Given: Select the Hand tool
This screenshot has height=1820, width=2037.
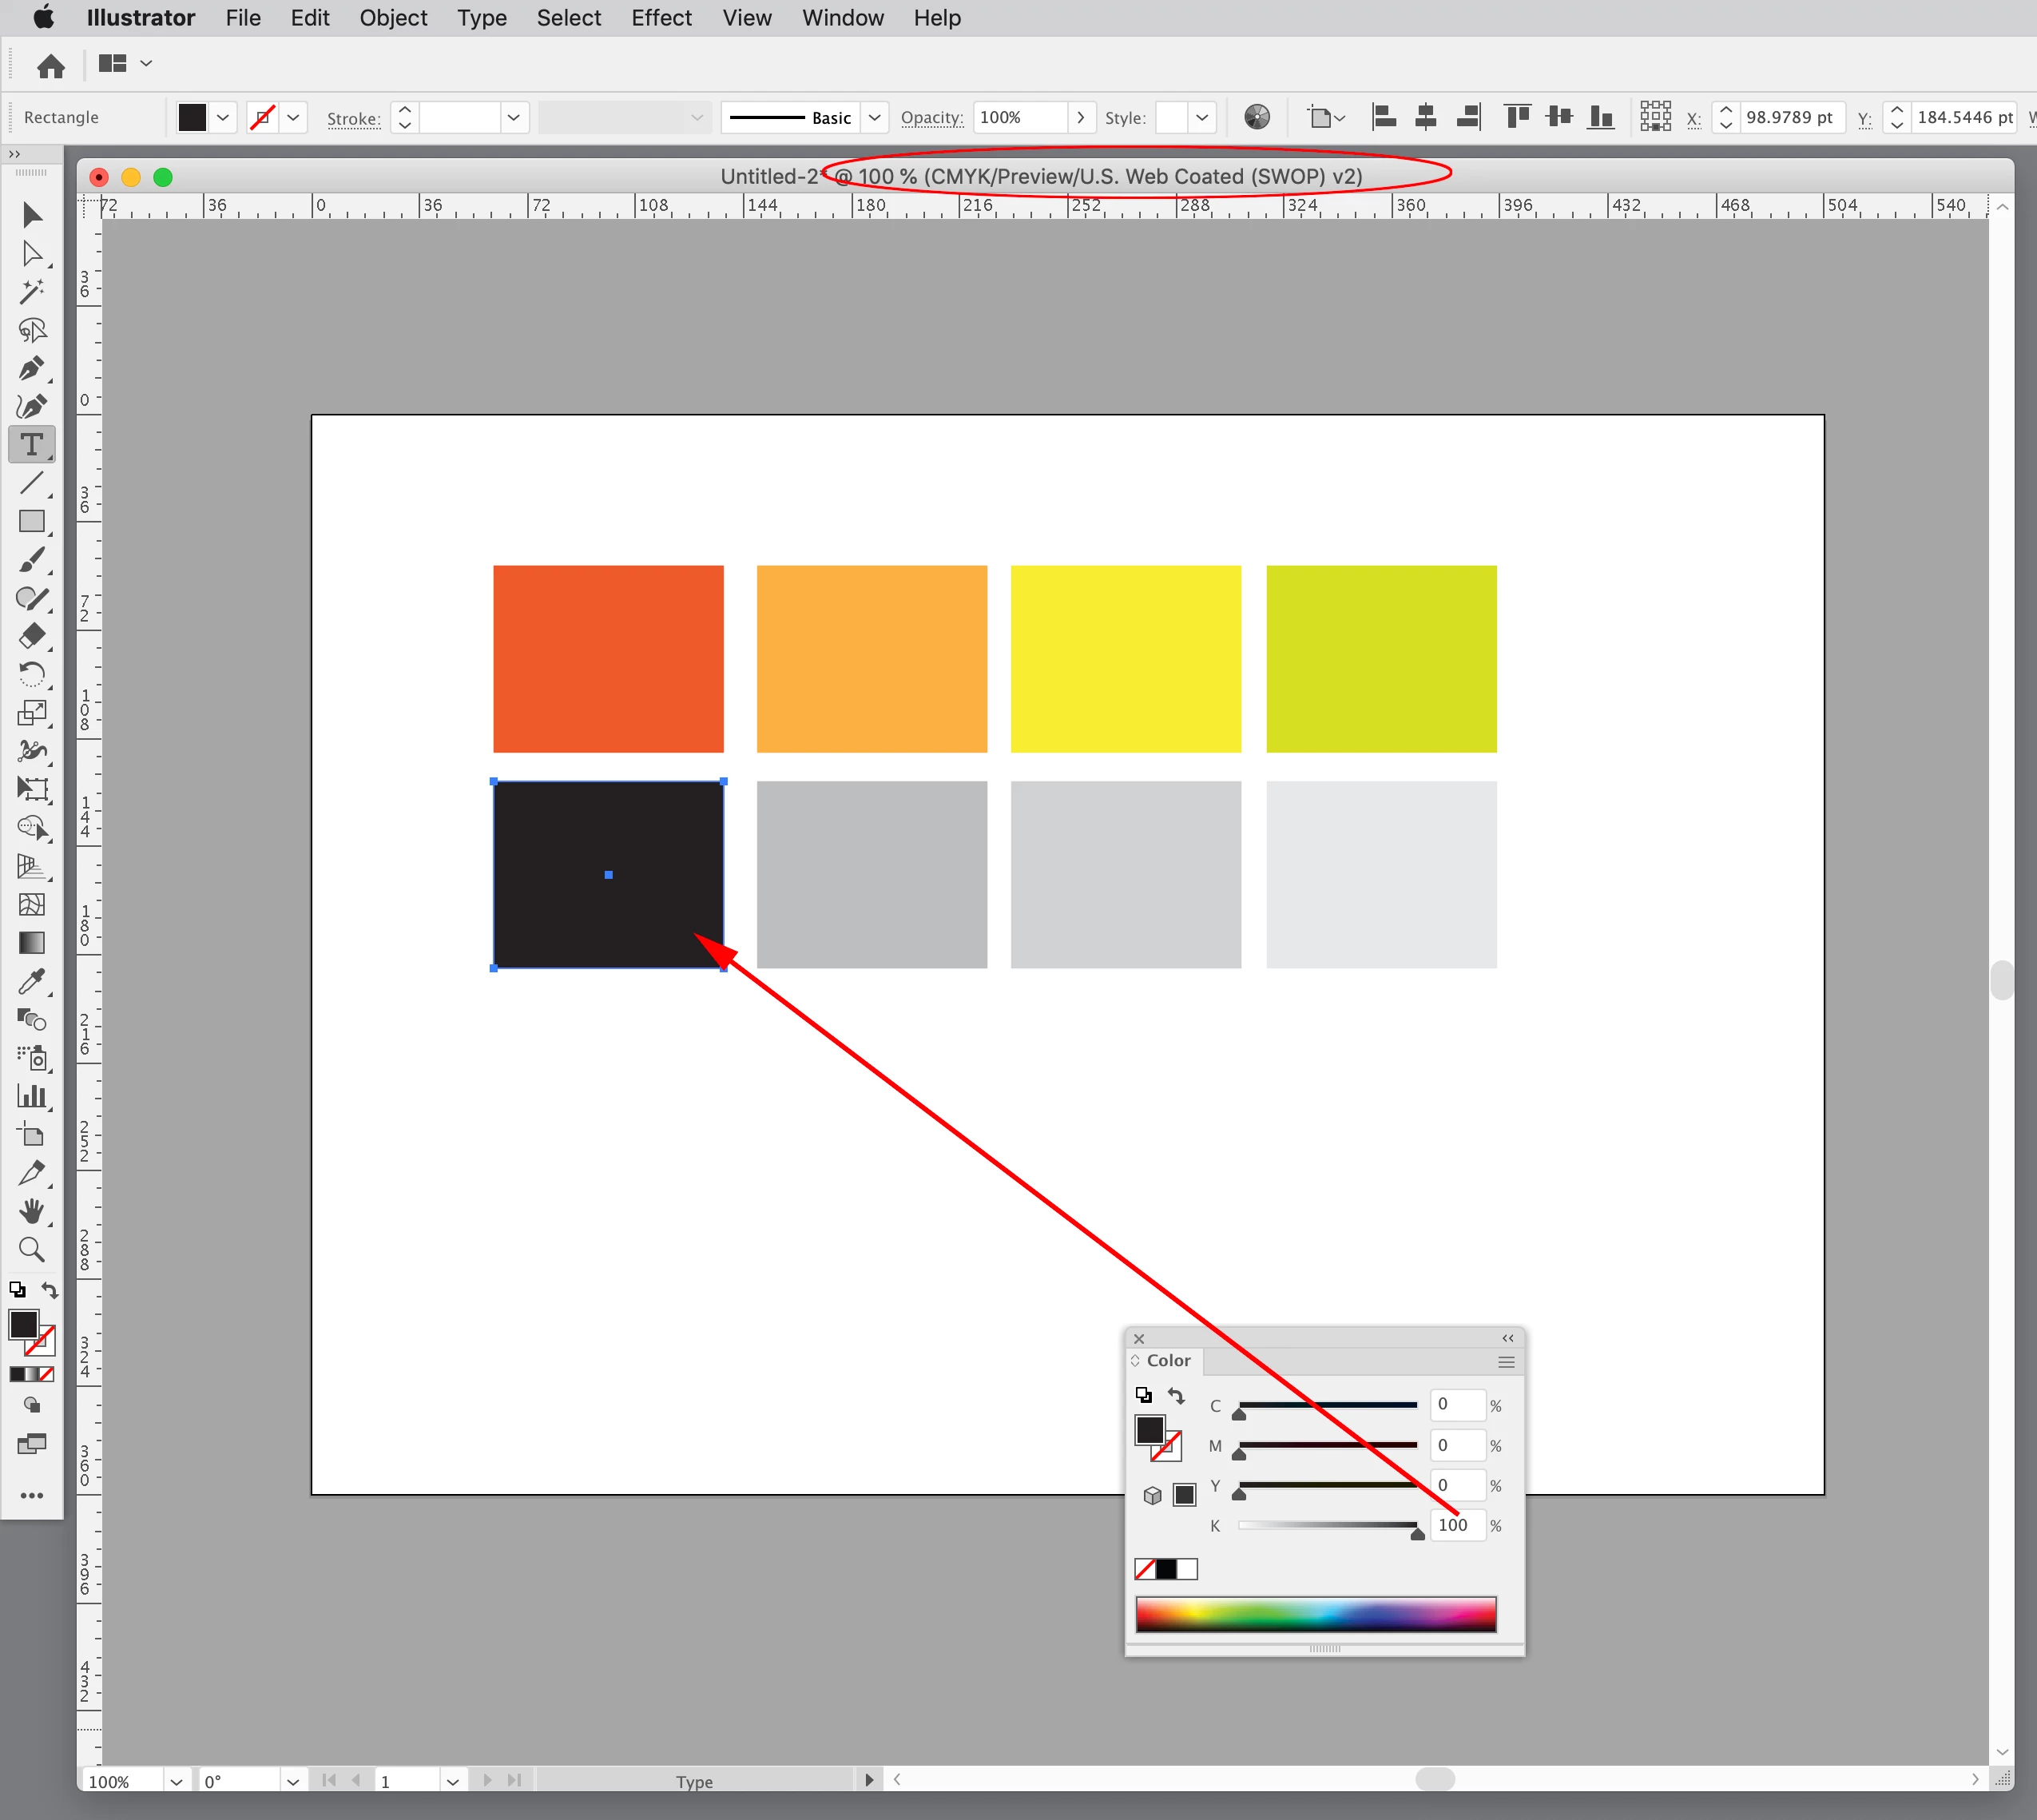Looking at the screenshot, I should pos(31,1211).
